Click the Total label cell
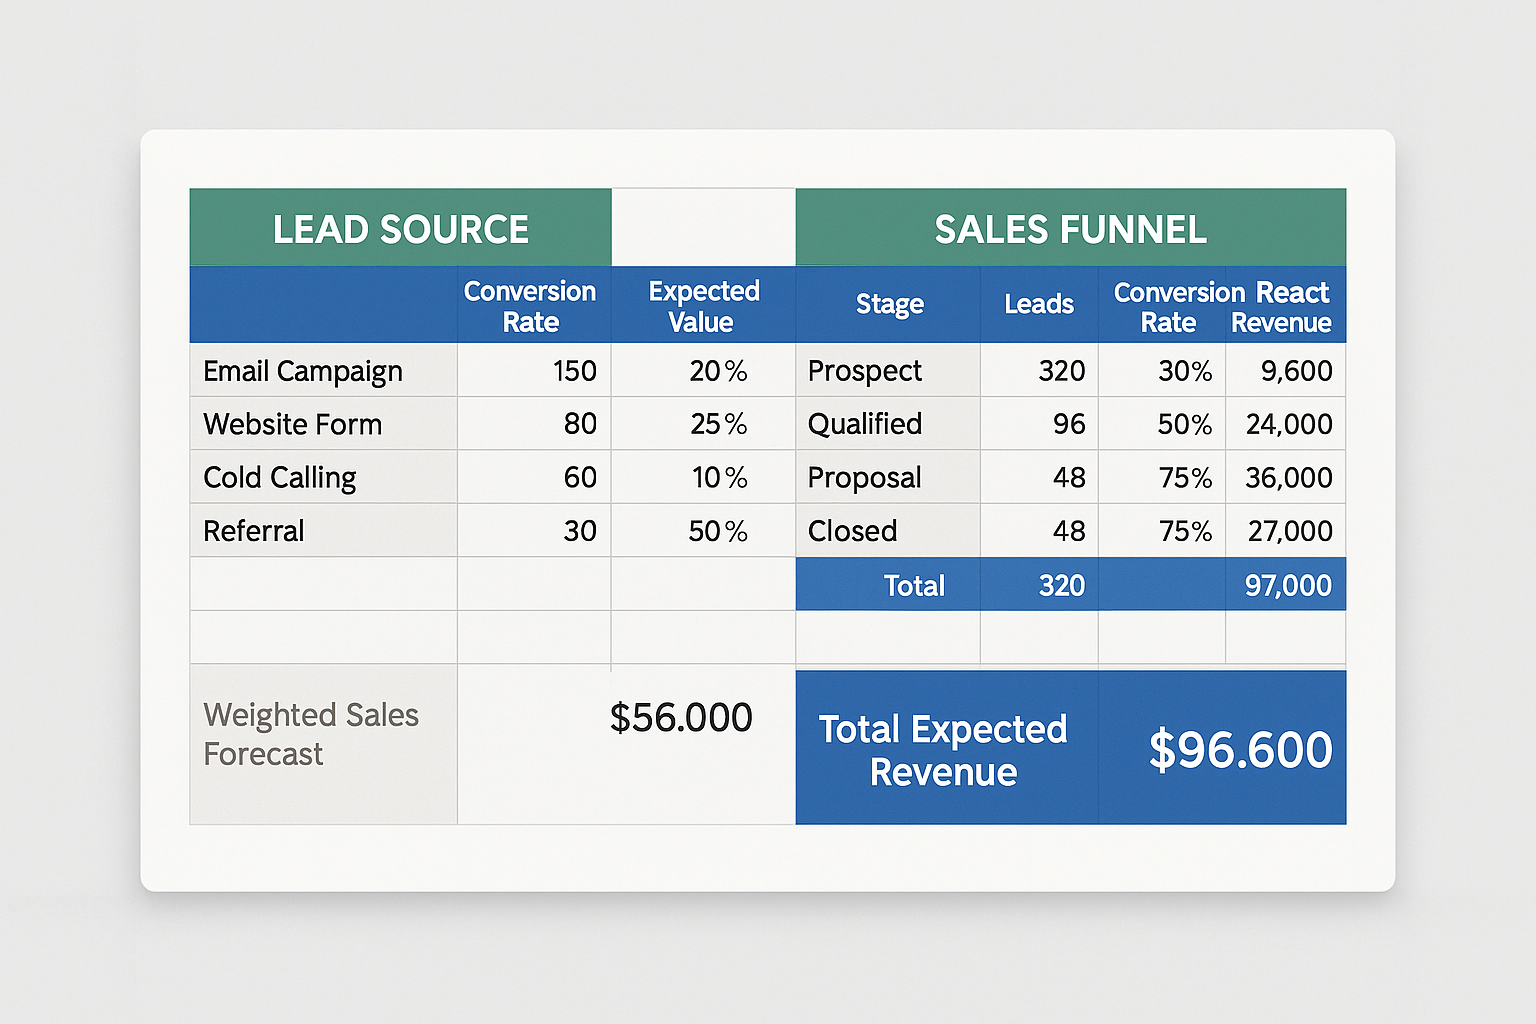 [888, 584]
